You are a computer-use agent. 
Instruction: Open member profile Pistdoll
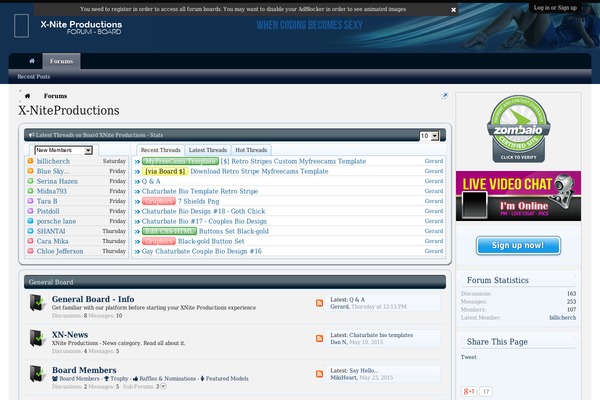pos(48,211)
